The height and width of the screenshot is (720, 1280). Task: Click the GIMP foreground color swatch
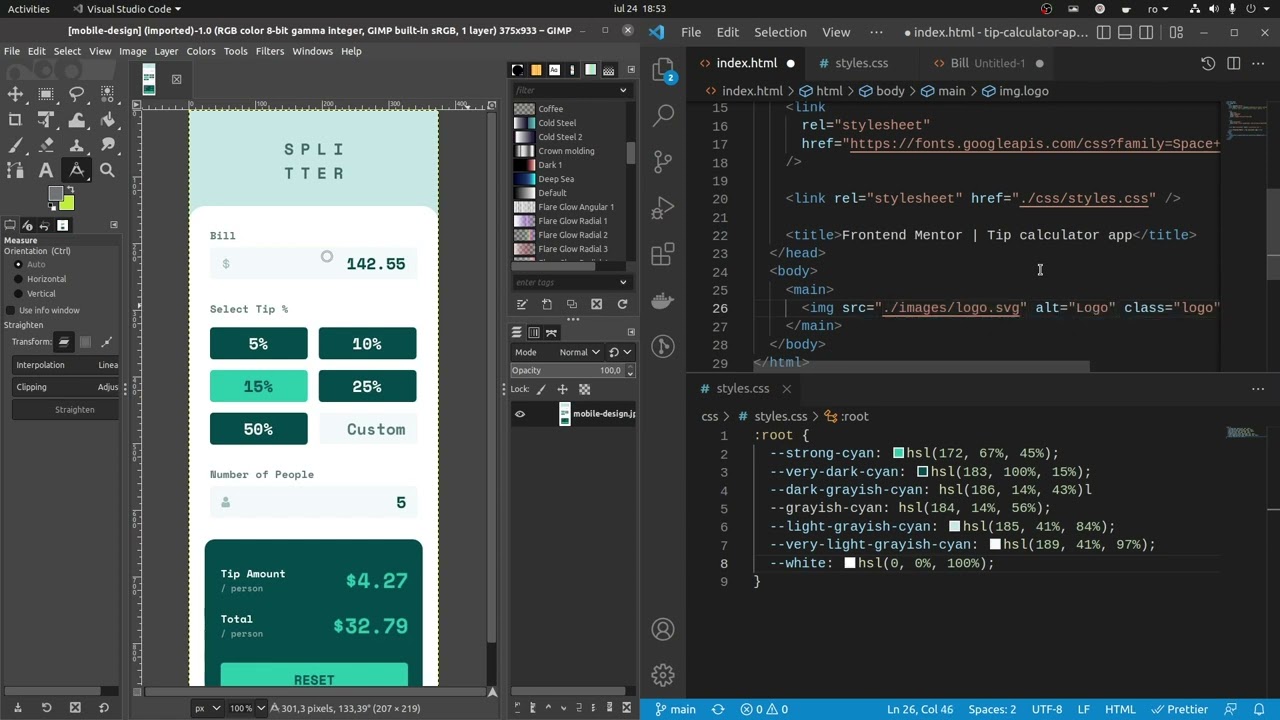coord(56,195)
